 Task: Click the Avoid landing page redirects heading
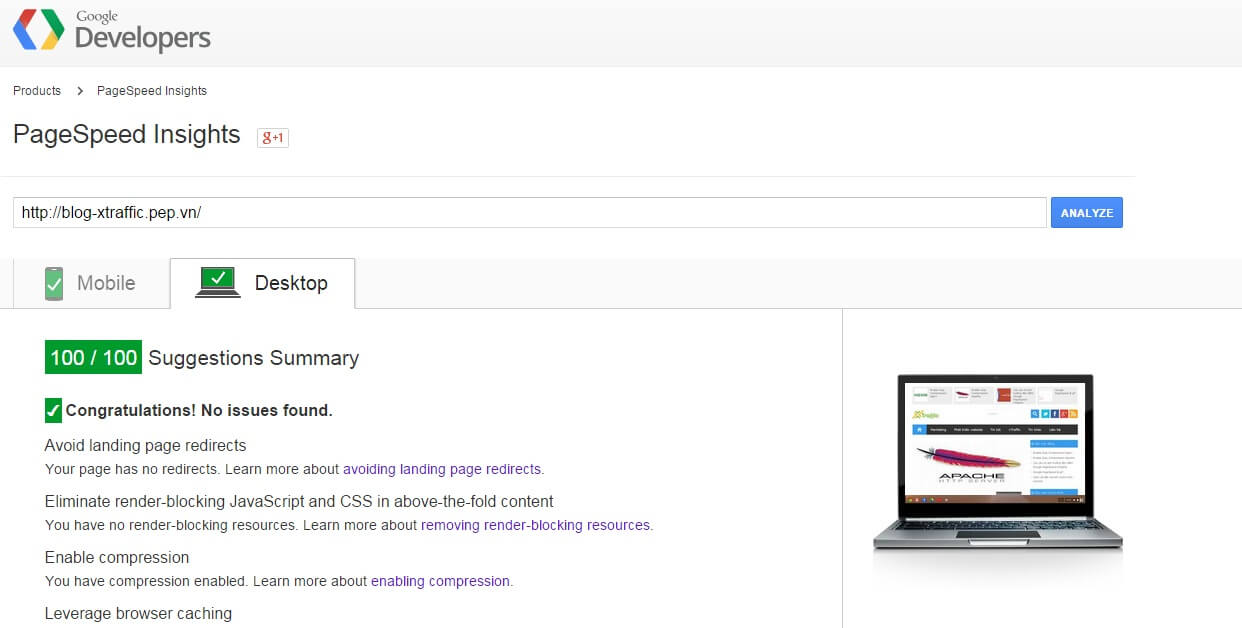click(x=145, y=445)
